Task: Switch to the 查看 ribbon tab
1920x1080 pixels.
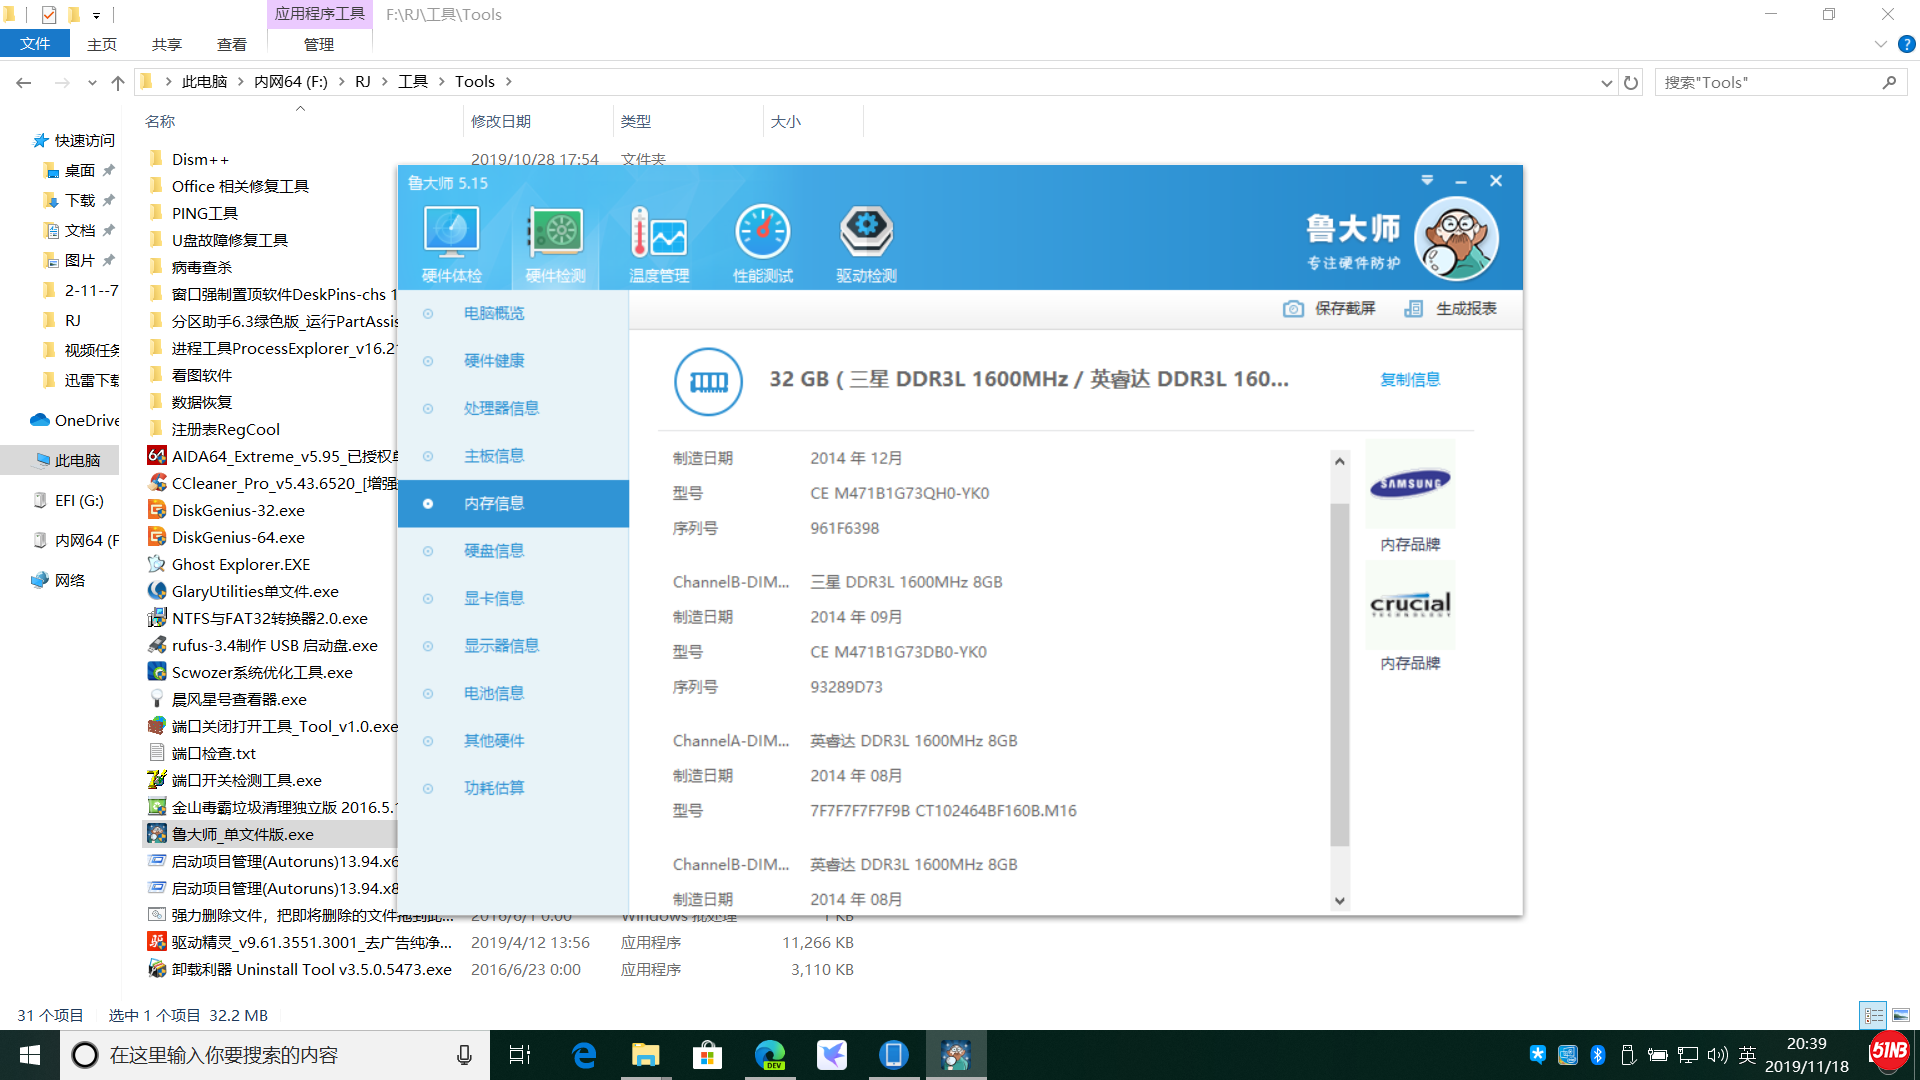Action: click(231, 44)
